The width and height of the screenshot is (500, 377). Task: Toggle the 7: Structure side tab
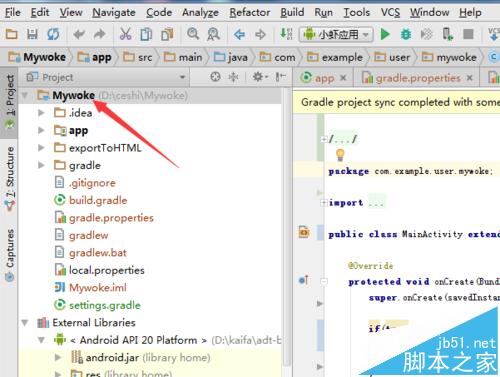[10, 179]
